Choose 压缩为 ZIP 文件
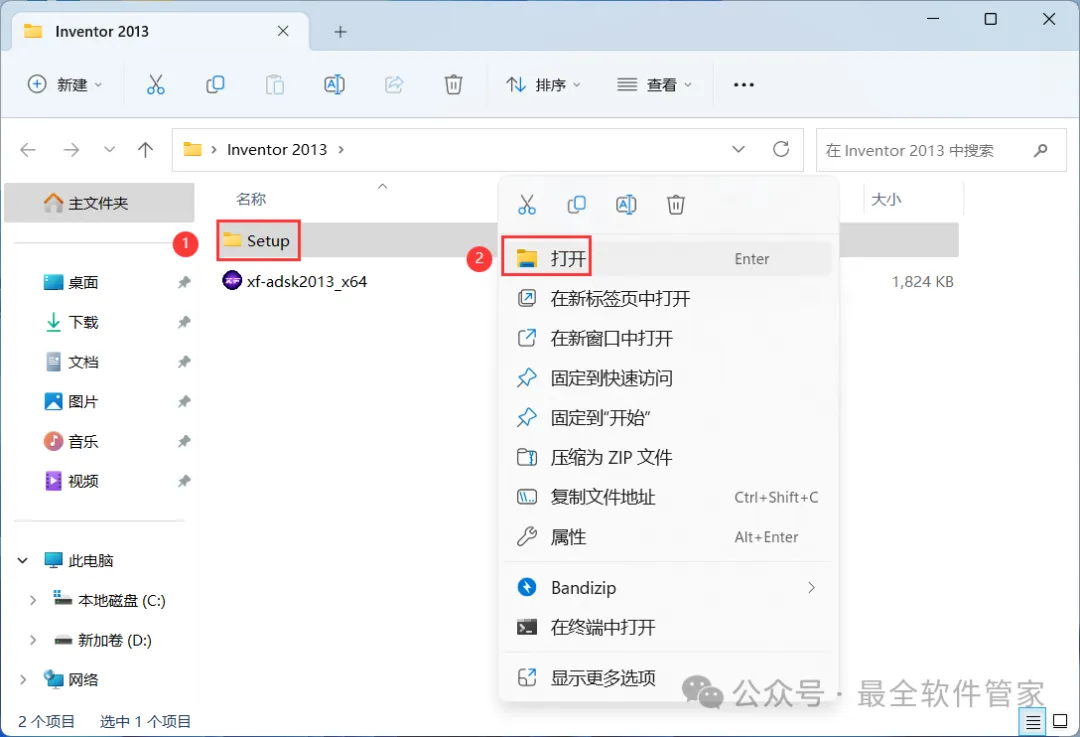Screen dimensions: 1080x737 (x=667, y=458)
